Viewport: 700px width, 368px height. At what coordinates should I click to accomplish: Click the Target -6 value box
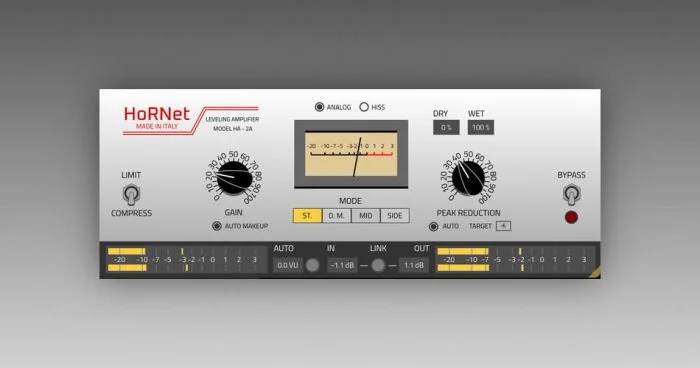tap(503, 226)
